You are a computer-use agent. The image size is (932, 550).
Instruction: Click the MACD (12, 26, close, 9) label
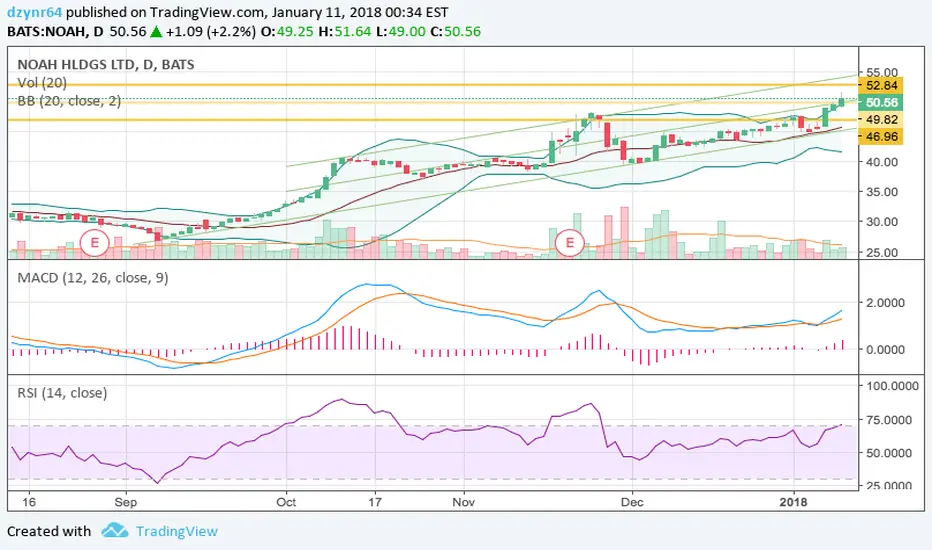coord(93,278)
